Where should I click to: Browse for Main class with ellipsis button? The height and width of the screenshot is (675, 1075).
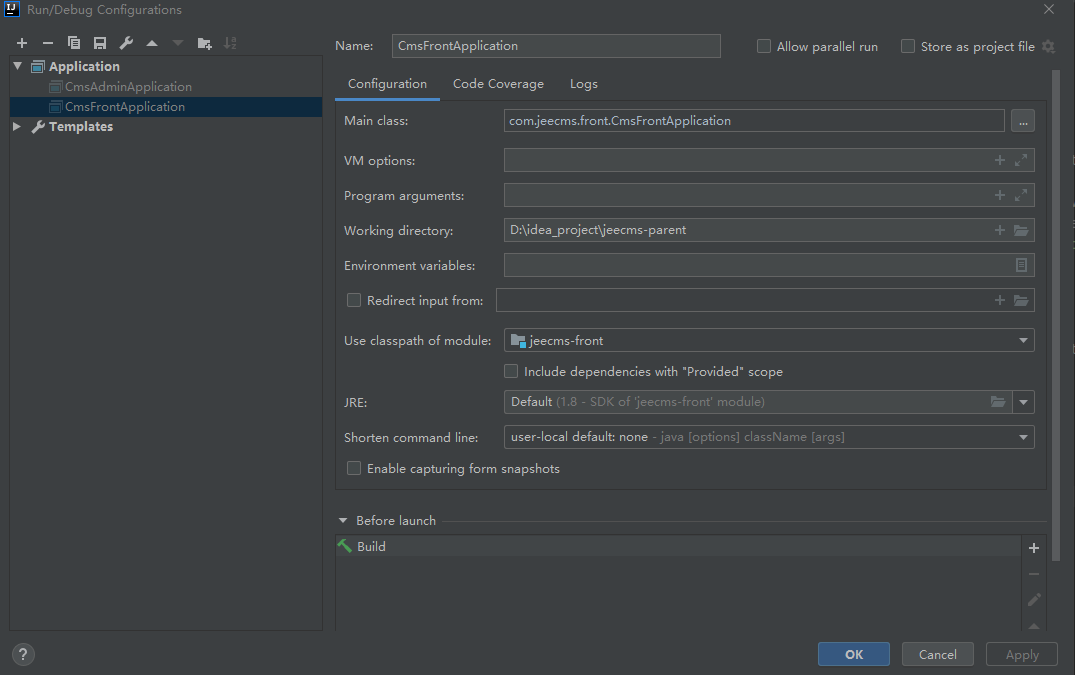[1022, 121]
